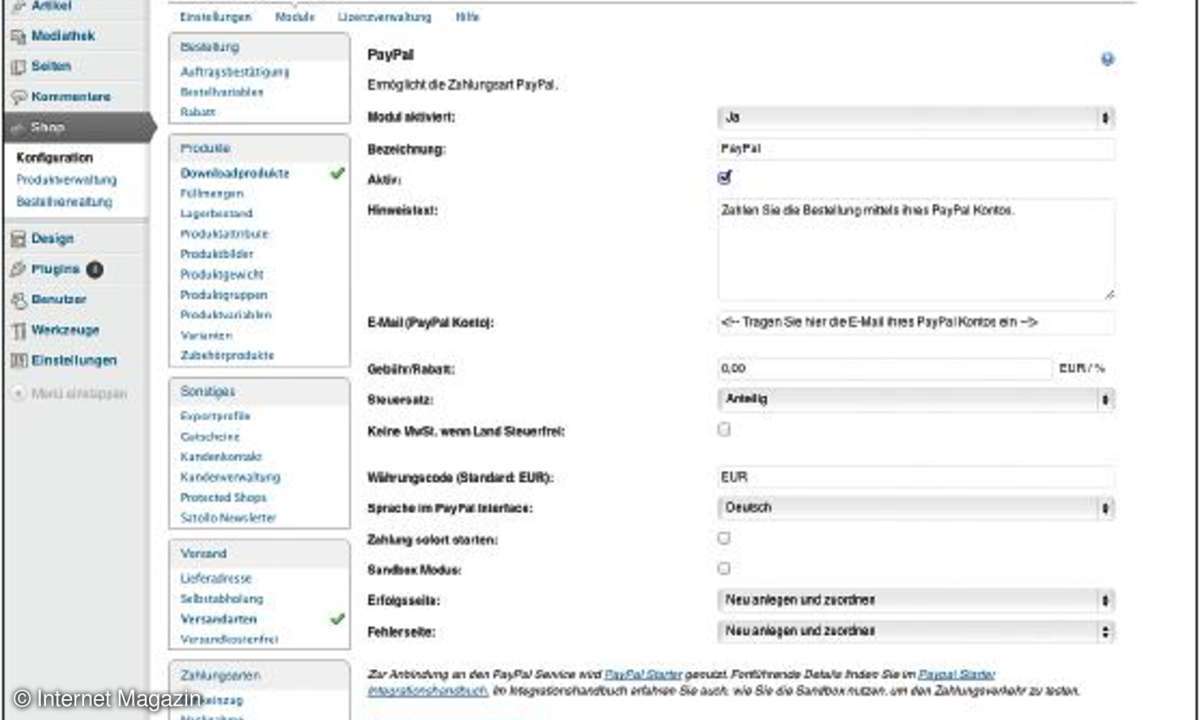1200x720 pixels.
Task: Open Produktverwaltung in the Shop submenu
Action: (x=67, y=180)
